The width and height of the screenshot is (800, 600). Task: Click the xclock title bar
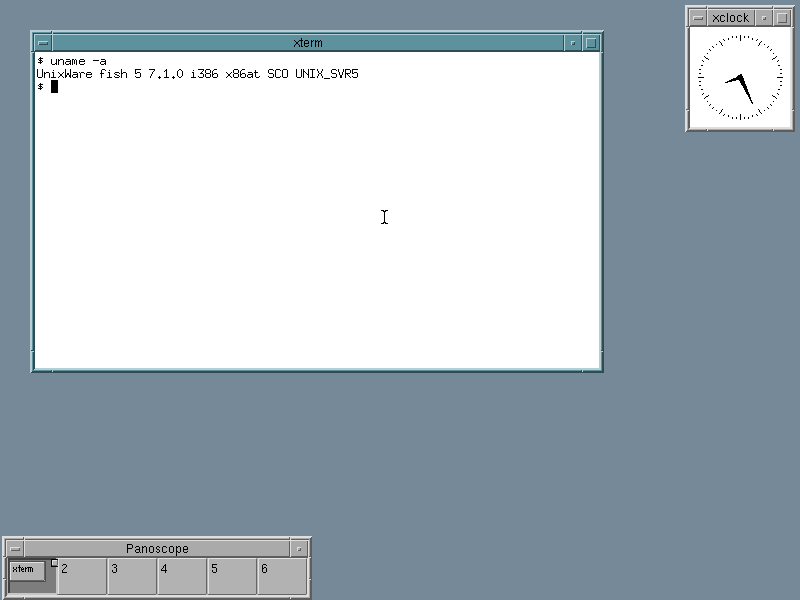tap(731, 18)
